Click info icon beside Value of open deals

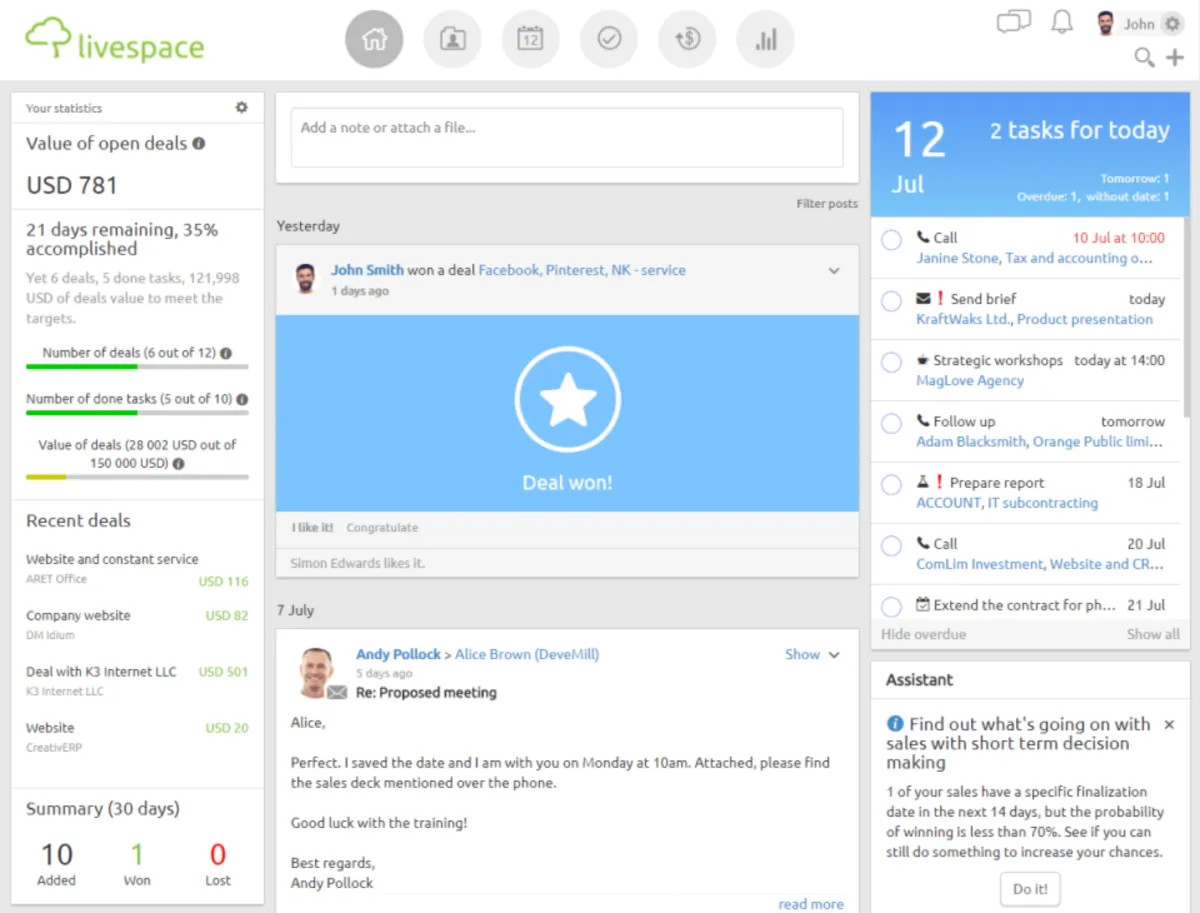tap(198, 143)
